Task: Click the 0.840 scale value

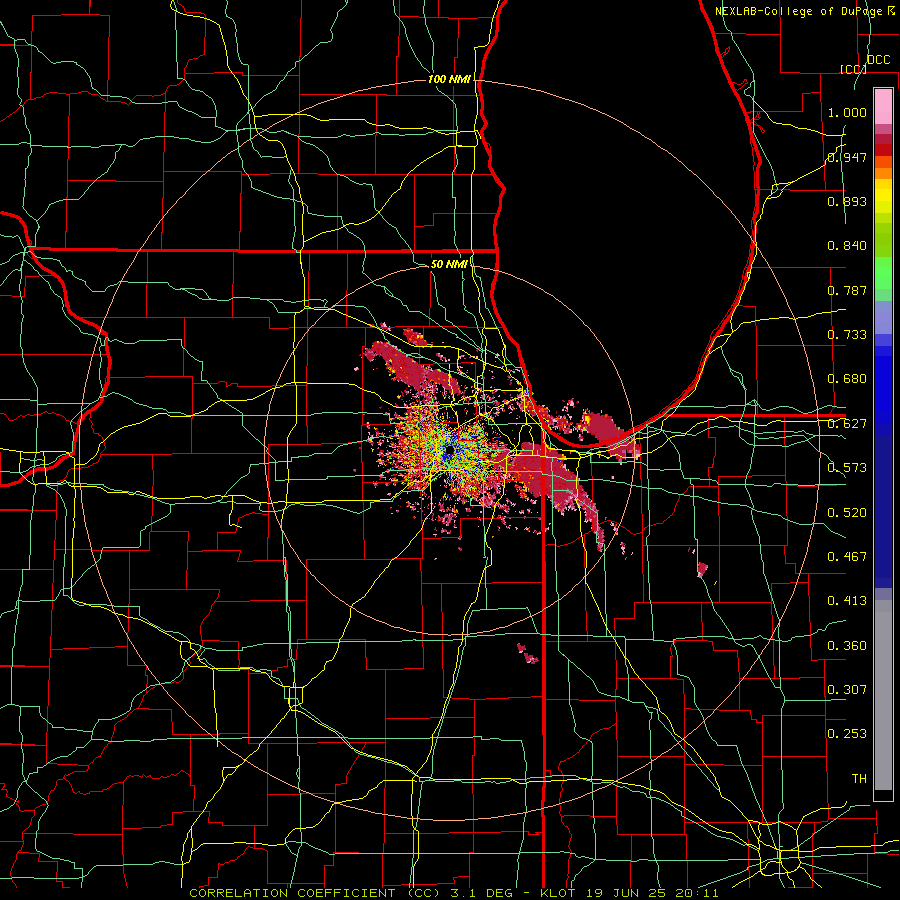Action: (847, 246)
